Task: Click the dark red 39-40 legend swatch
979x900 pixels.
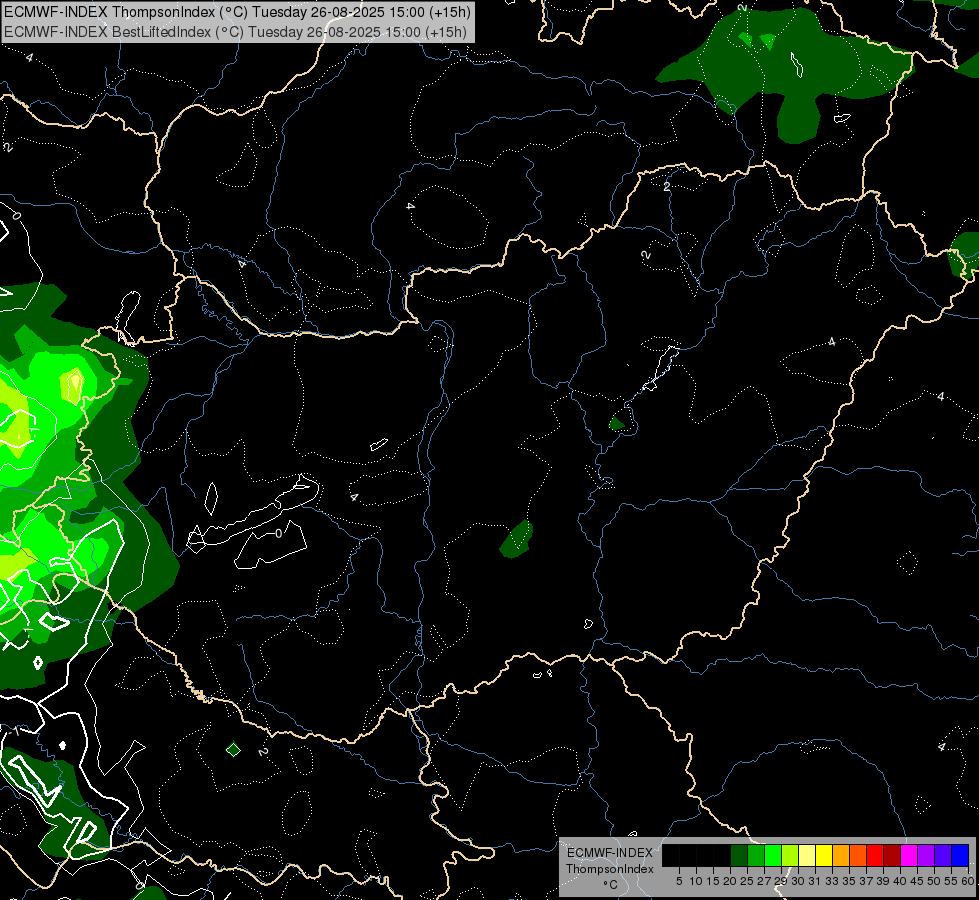Action: coord(892,855)
